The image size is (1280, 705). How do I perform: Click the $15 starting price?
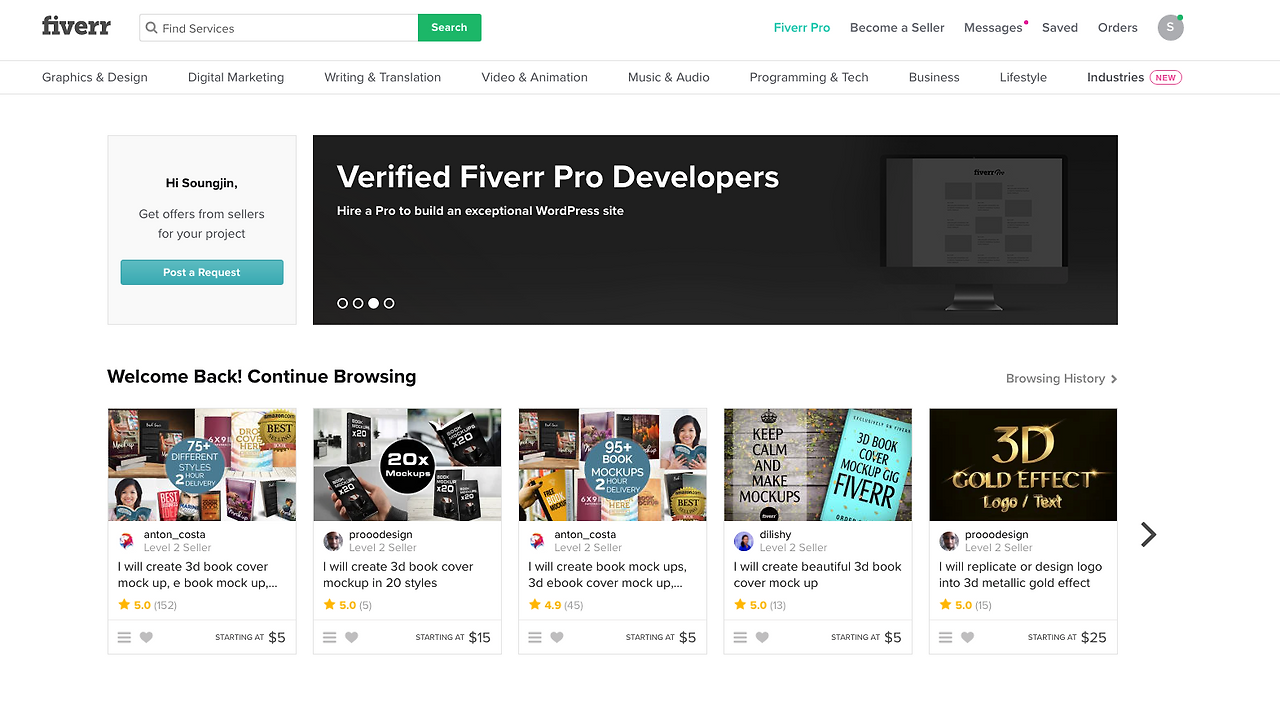pyautogui.click(x=480, y=637)
